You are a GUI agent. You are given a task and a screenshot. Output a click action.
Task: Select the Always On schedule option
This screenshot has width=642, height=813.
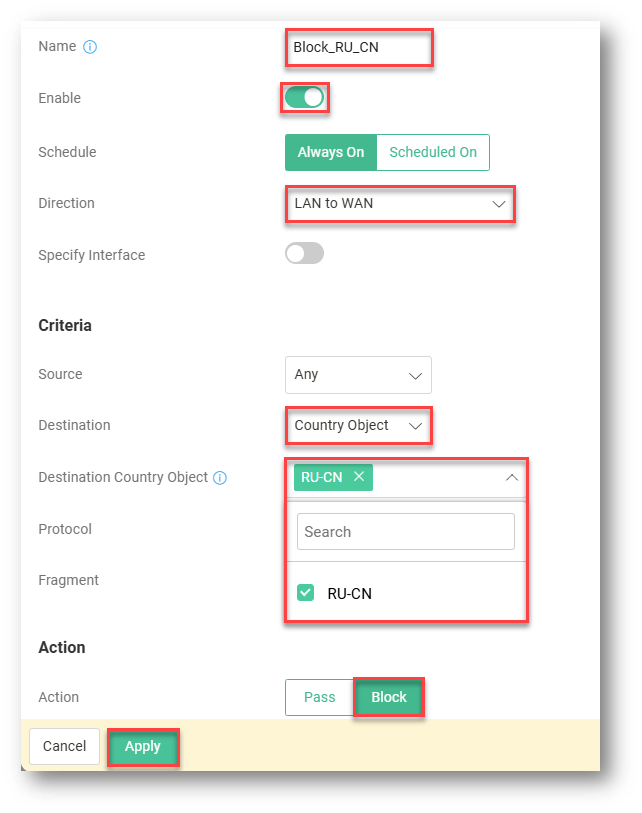(331, 153)
